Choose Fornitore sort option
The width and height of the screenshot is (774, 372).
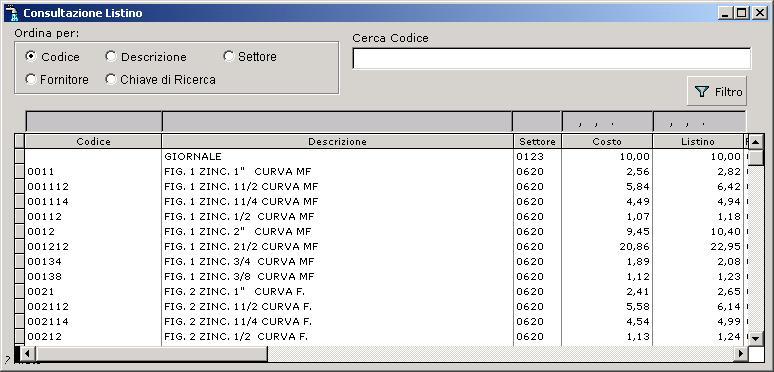pos(57,79)
